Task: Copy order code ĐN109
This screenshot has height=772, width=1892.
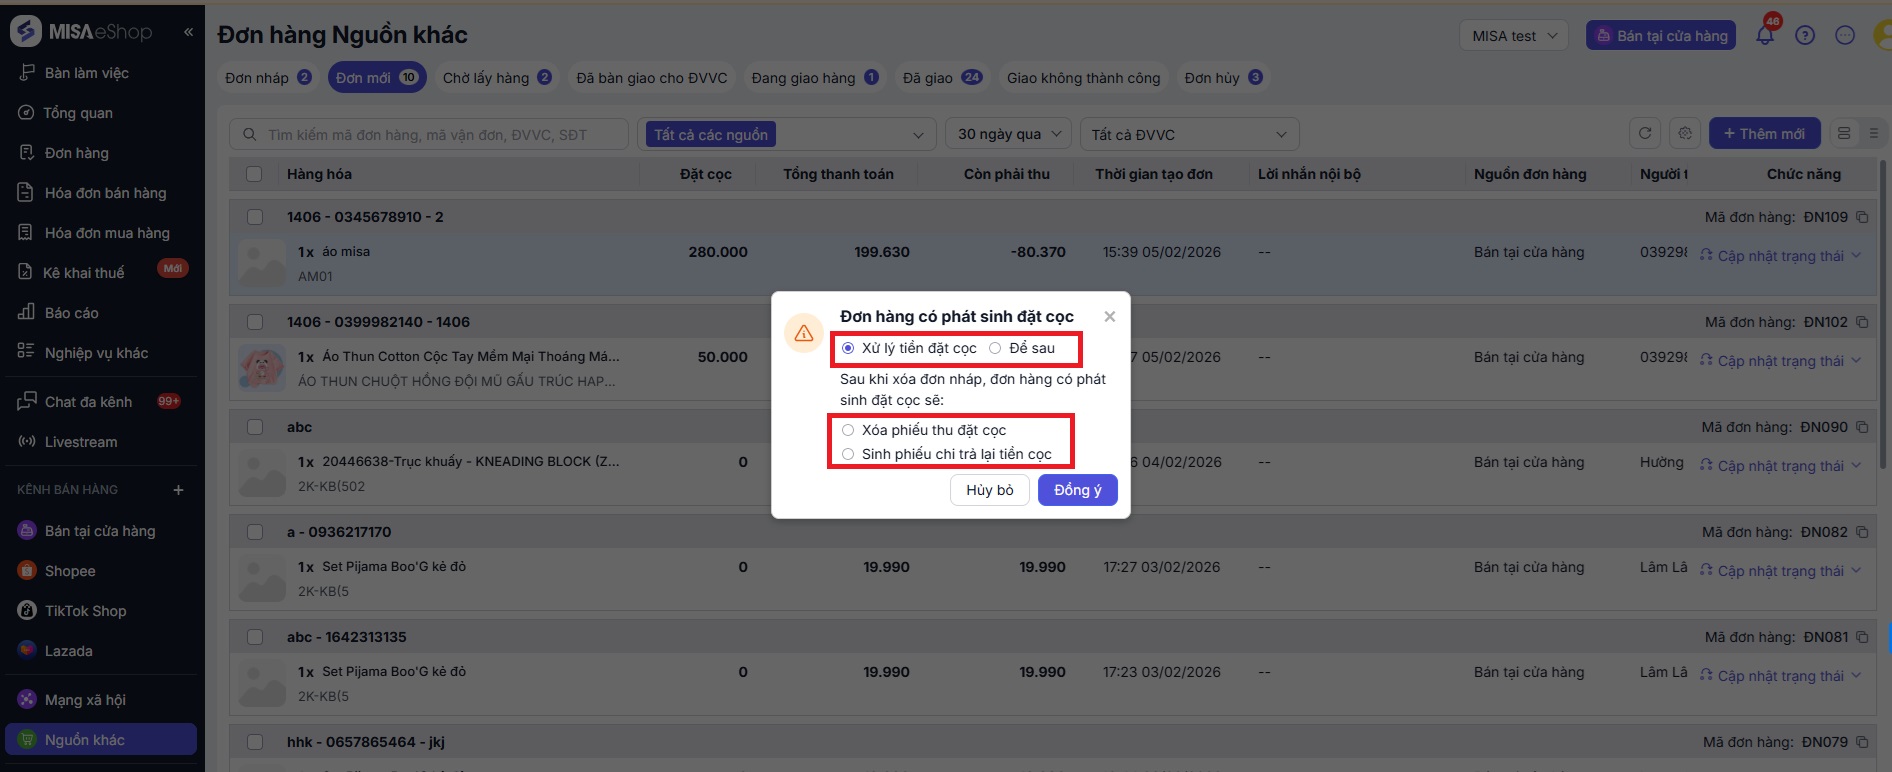Action: [1862, 217]
